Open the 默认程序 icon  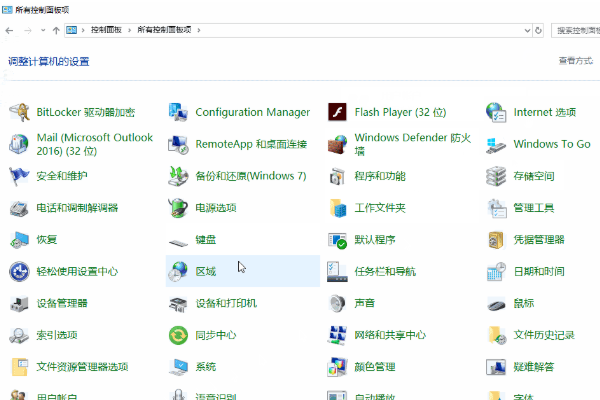(337, 240)
